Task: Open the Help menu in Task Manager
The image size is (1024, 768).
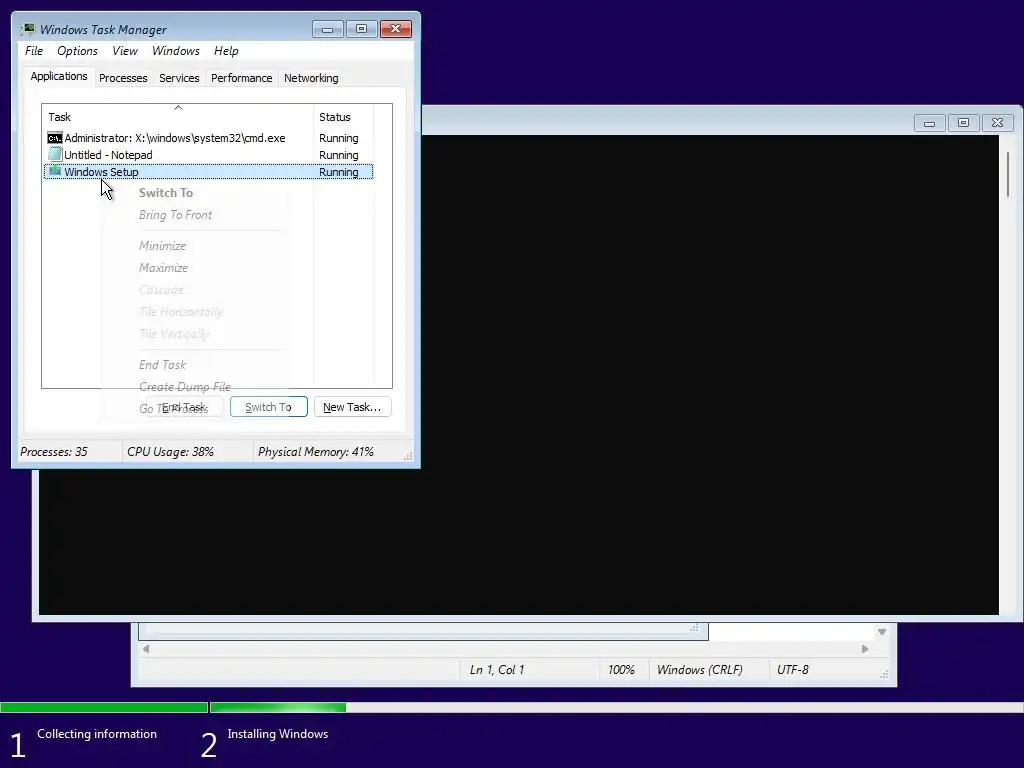Action: tap(226, 51)
